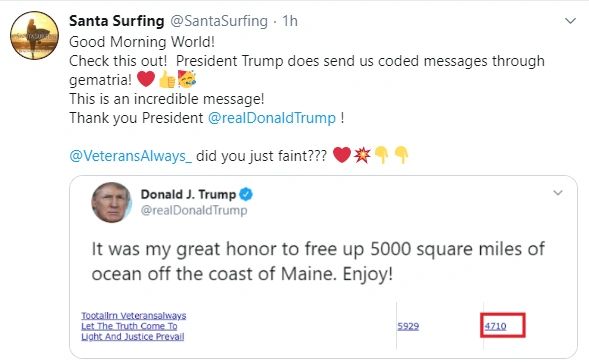Image resolution: width=589 pixels, height=362 pixels.
Task: Click the collision explosion emoji
Action: coord(362,155)
